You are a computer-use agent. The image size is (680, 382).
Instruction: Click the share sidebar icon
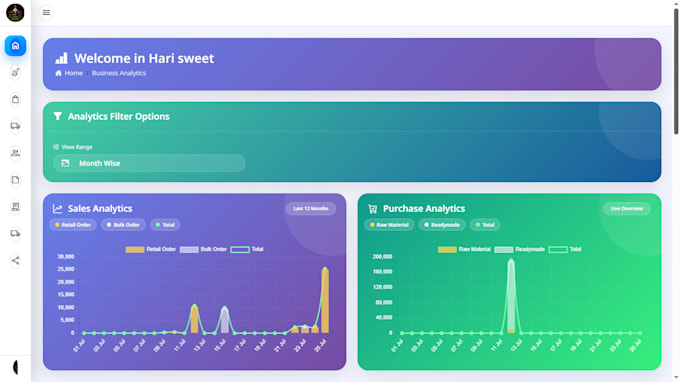tap(15, 261)
